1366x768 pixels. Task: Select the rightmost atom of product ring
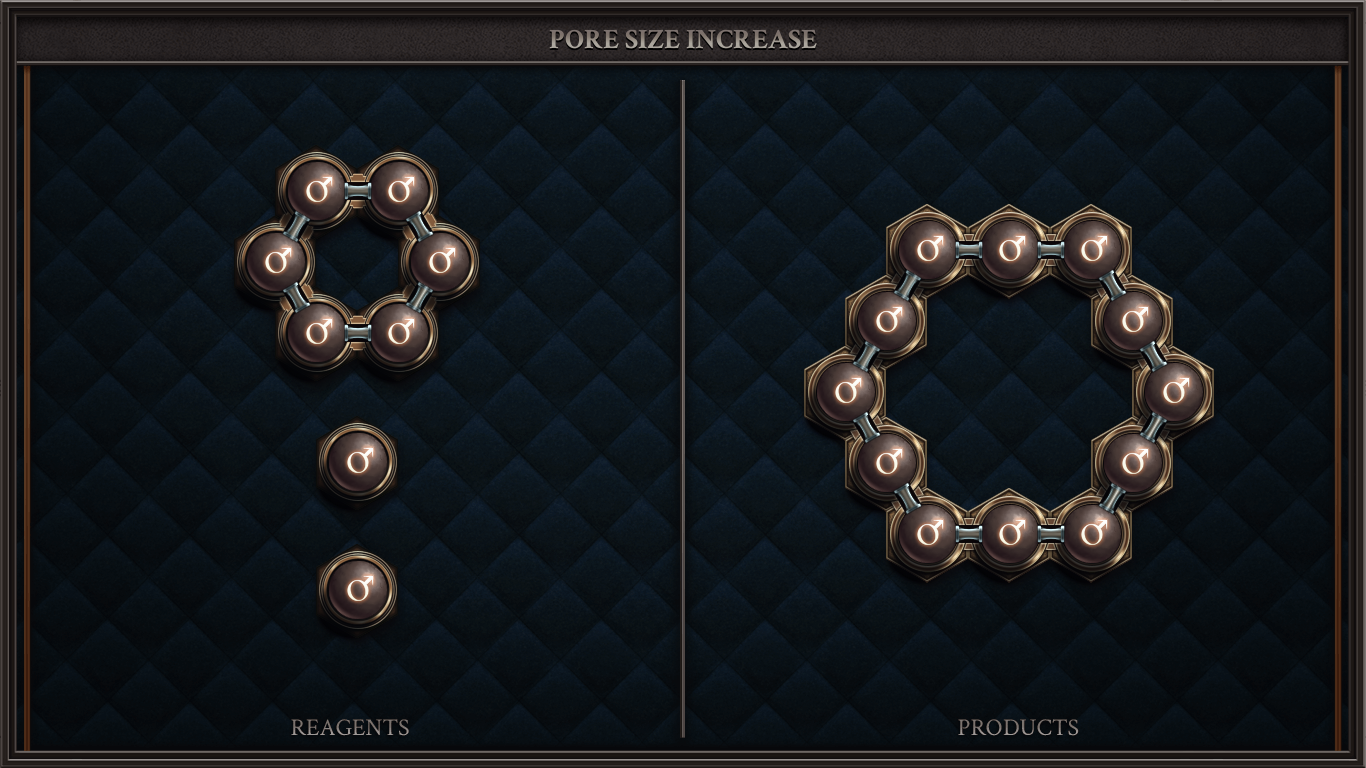tap(1174, 390)
